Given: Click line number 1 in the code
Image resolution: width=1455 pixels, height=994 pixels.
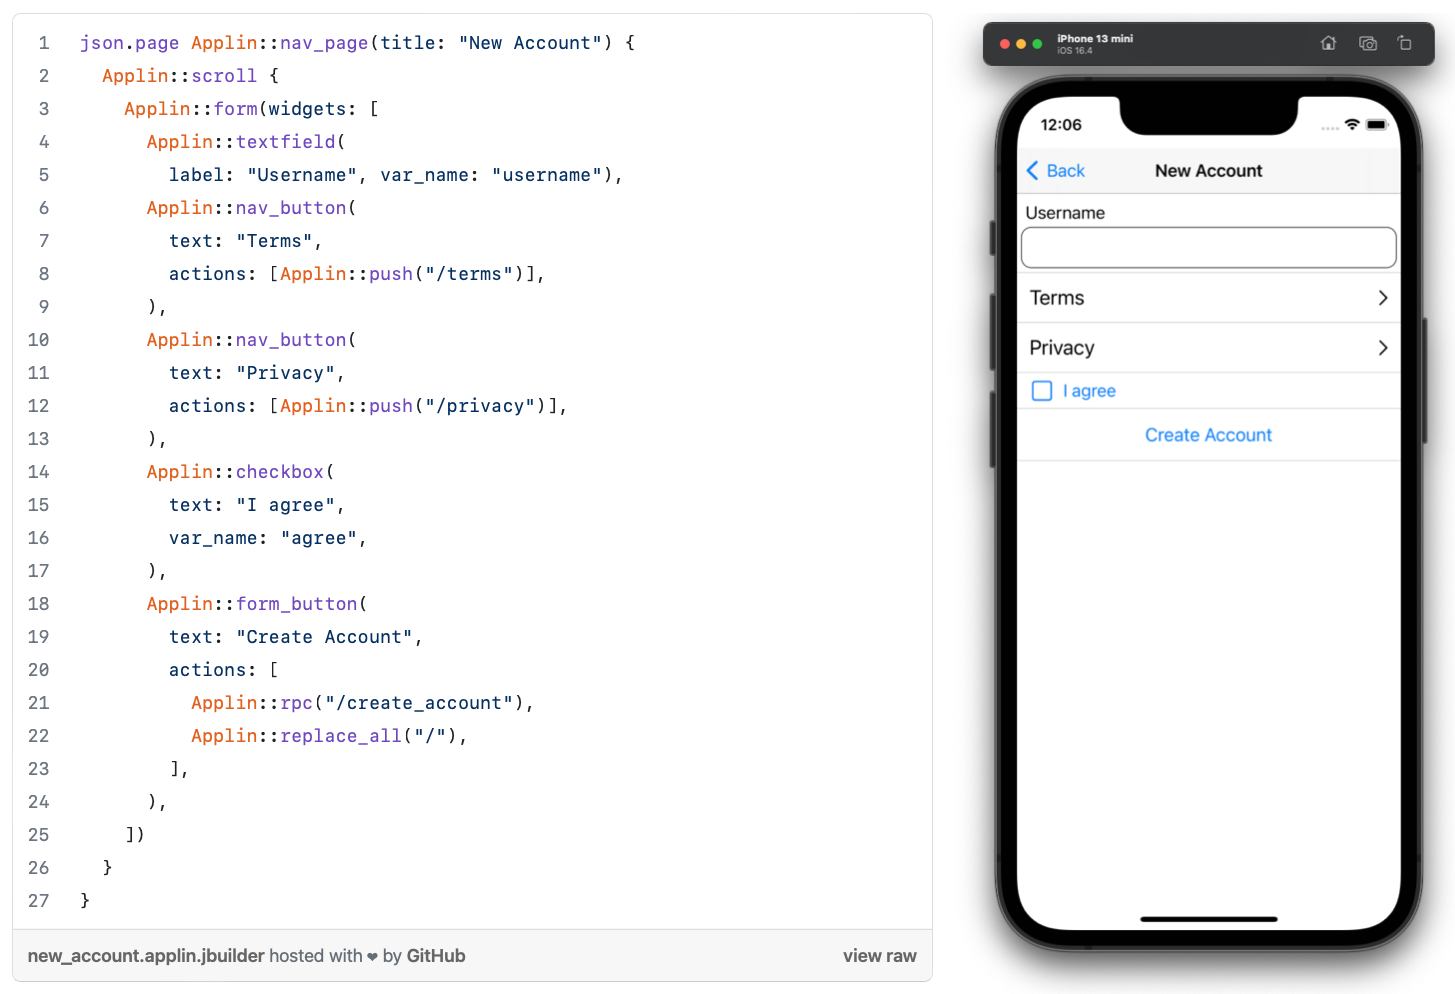Looking at the screenshot, I should 44,43.
